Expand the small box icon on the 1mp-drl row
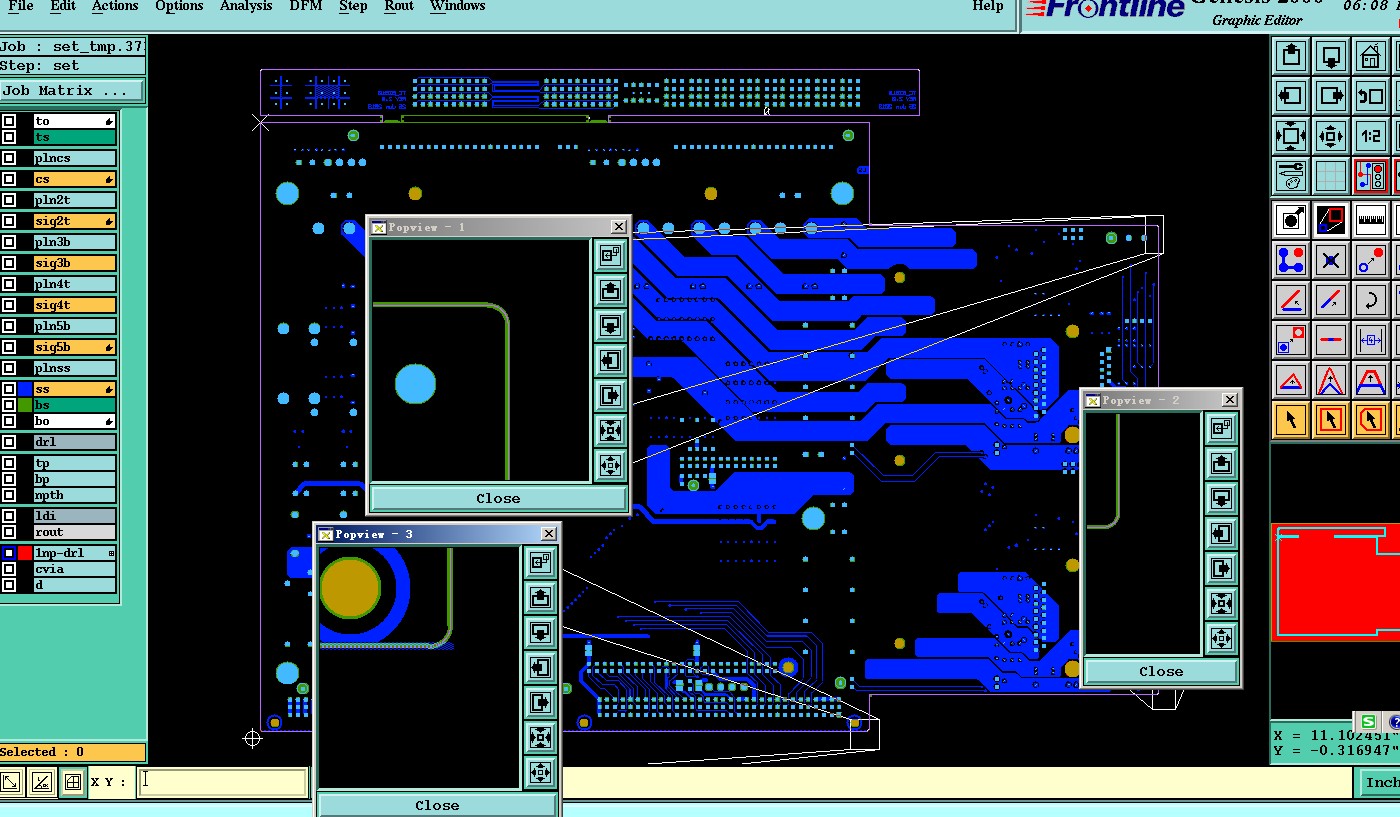The width and height of the screenshot is (1400, 817). (x=112, y=553)
